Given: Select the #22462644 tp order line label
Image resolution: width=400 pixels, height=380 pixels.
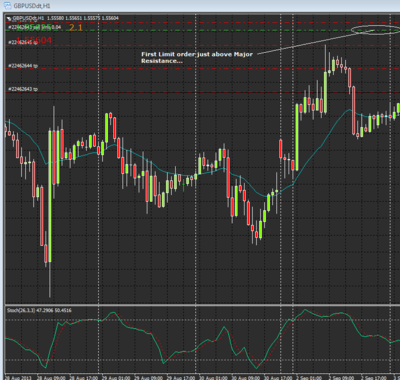Looking at the screenshot, I should coord(23,66).
